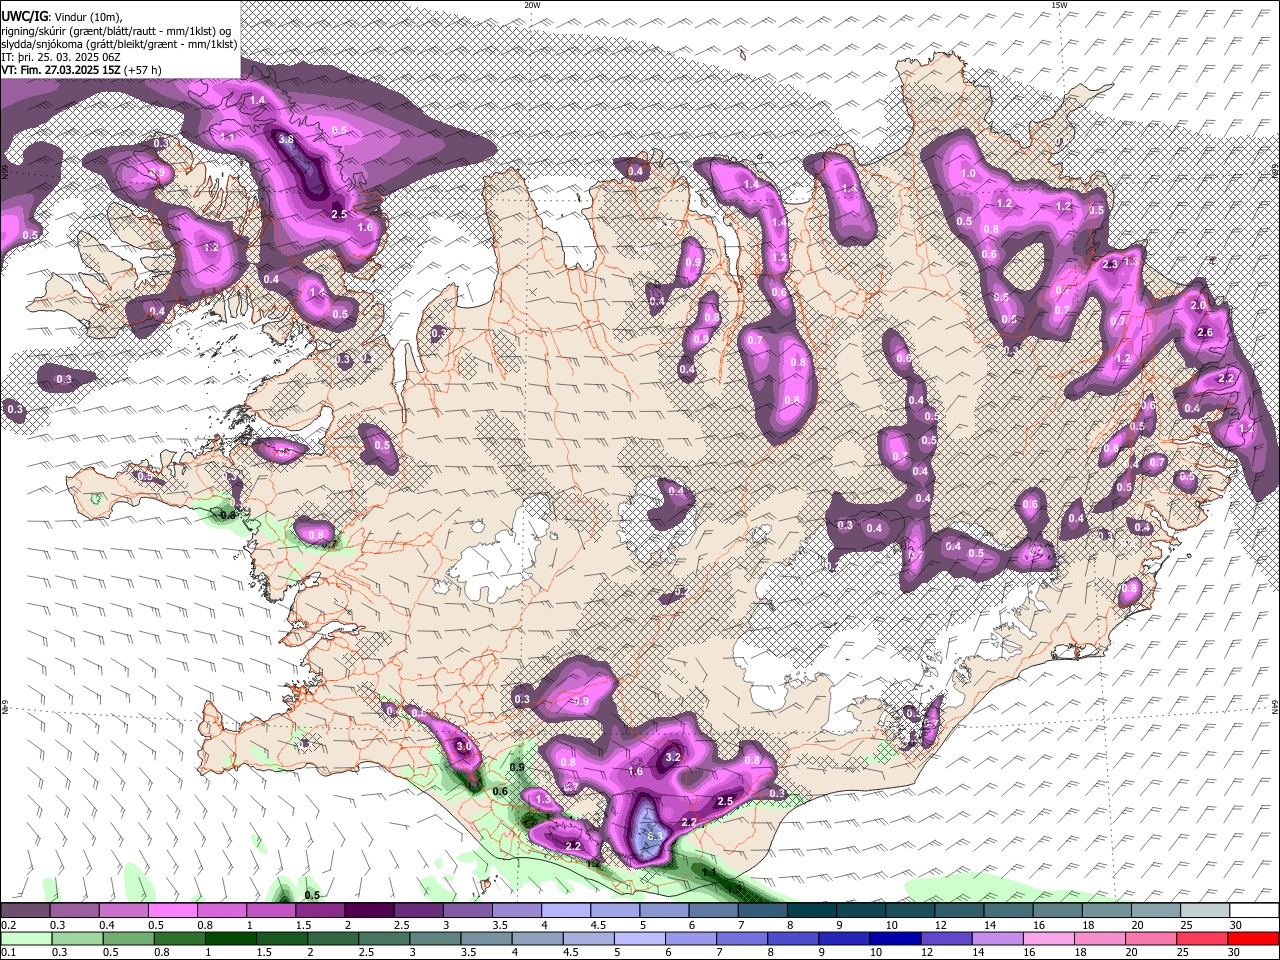The image size is (1280, 960).
Task: Click the "9.9" value label on the map
Action: click(x=580, y=702)
